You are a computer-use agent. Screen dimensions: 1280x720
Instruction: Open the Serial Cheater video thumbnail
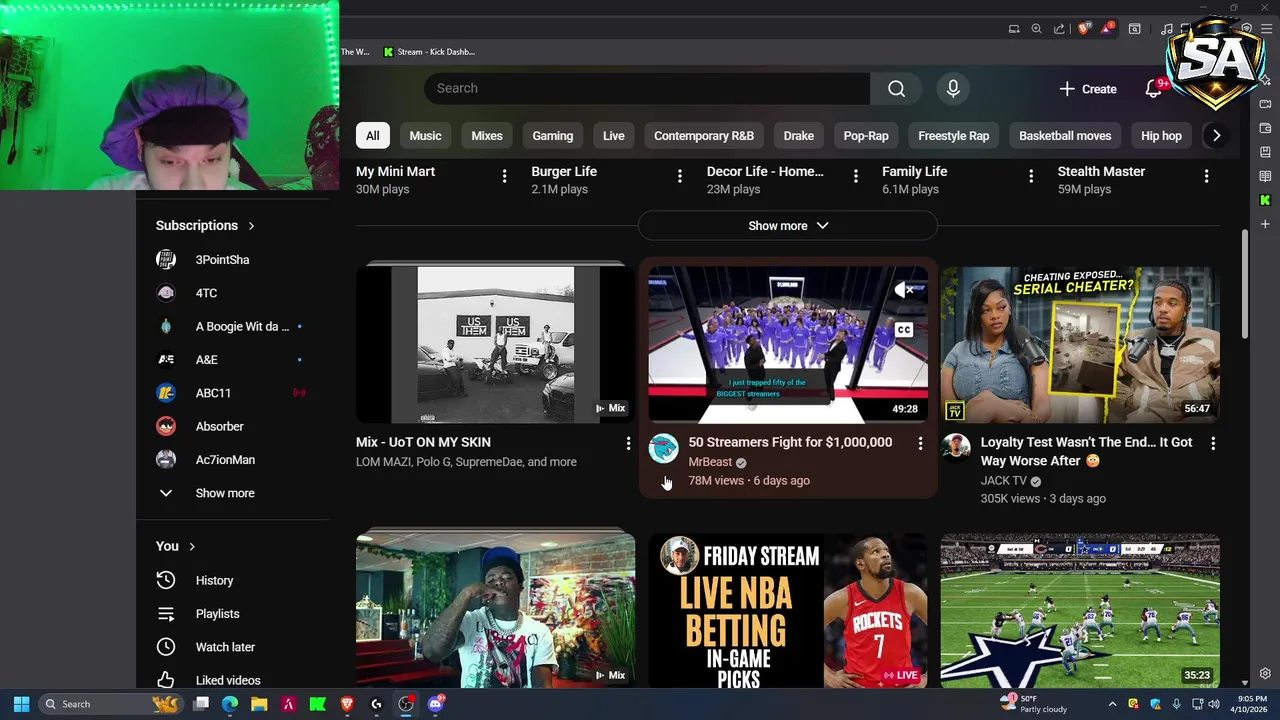pyautogui.click(x=1080, y=345)
